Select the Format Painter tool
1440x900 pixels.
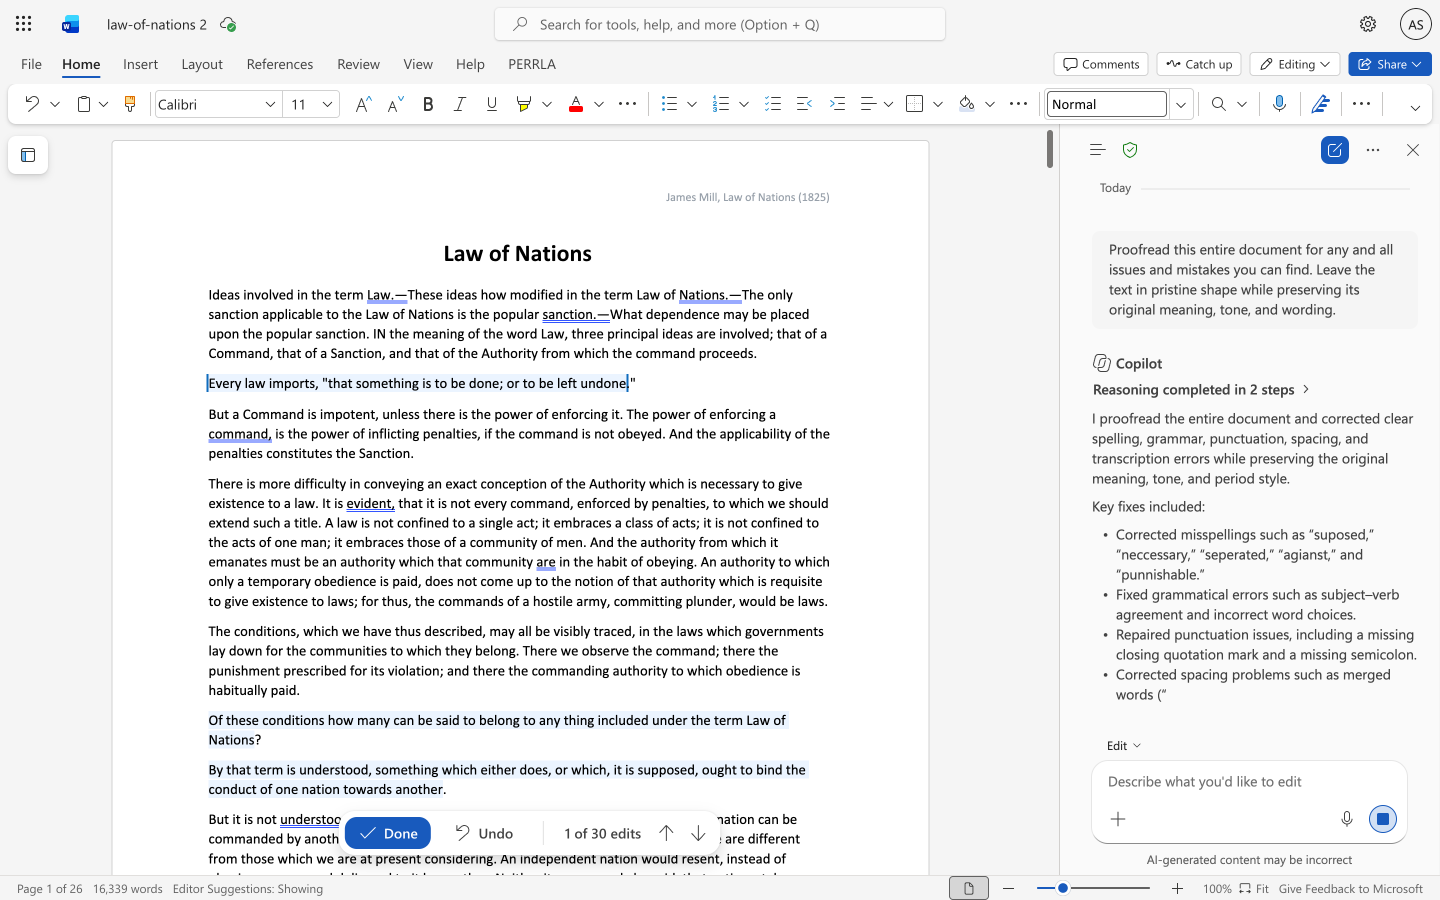coord(129,104)
